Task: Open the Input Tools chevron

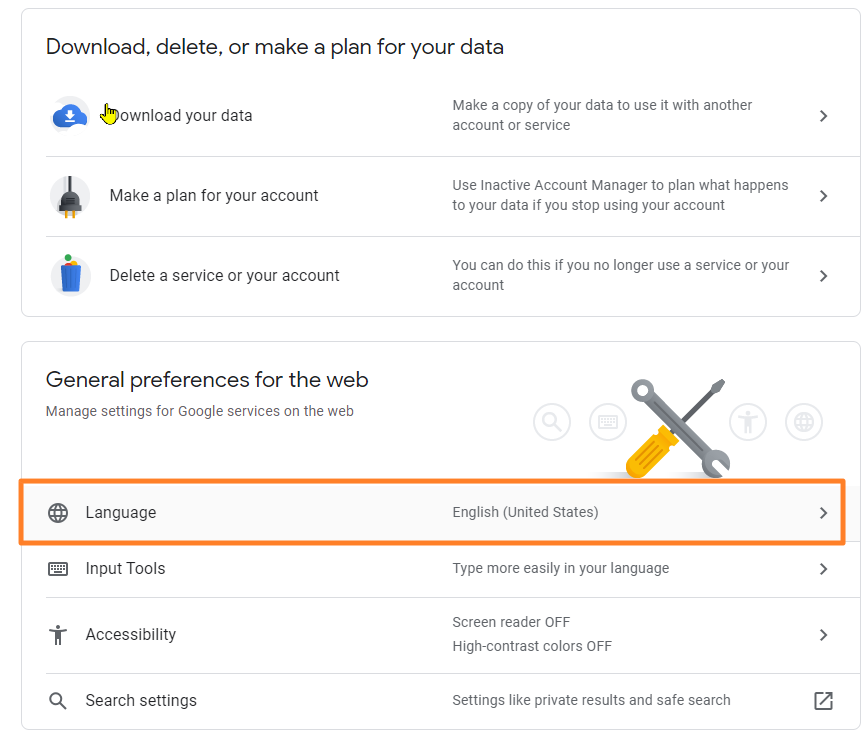Action: (x=823, y=568)
